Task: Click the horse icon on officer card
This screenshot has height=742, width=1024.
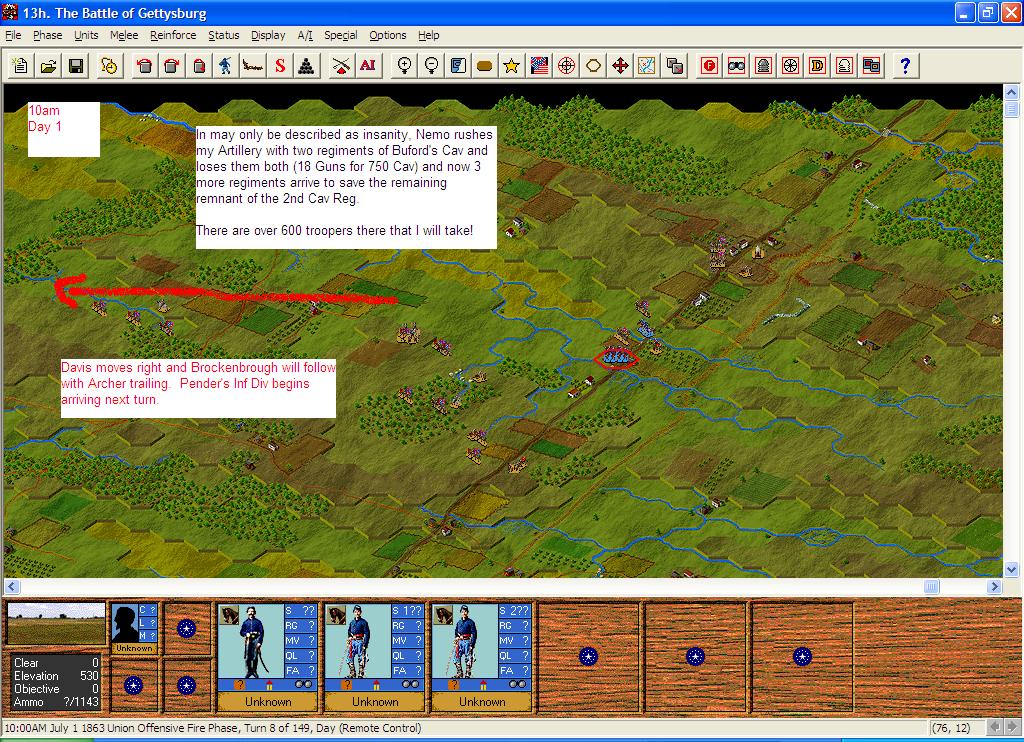Action: point(229,615)
